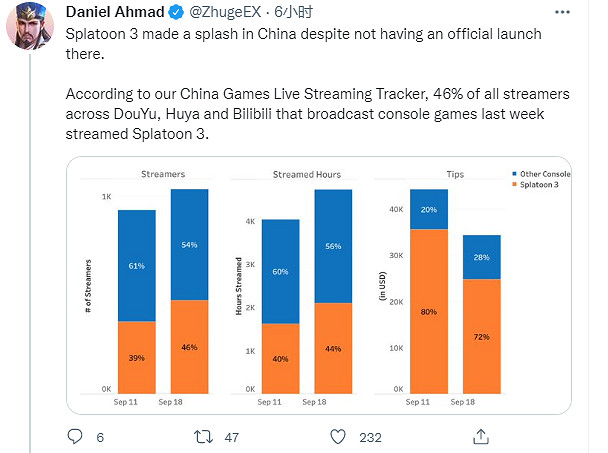Click the 80% orange Tips bar
Viewport: 608px width, 453px height.
(x=428, y=311)
